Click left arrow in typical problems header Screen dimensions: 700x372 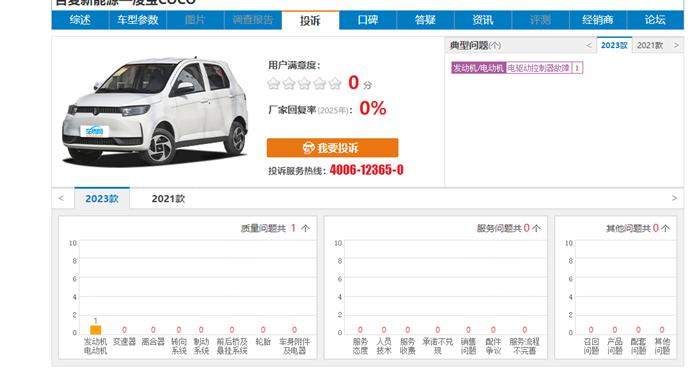tap(589, 46)
